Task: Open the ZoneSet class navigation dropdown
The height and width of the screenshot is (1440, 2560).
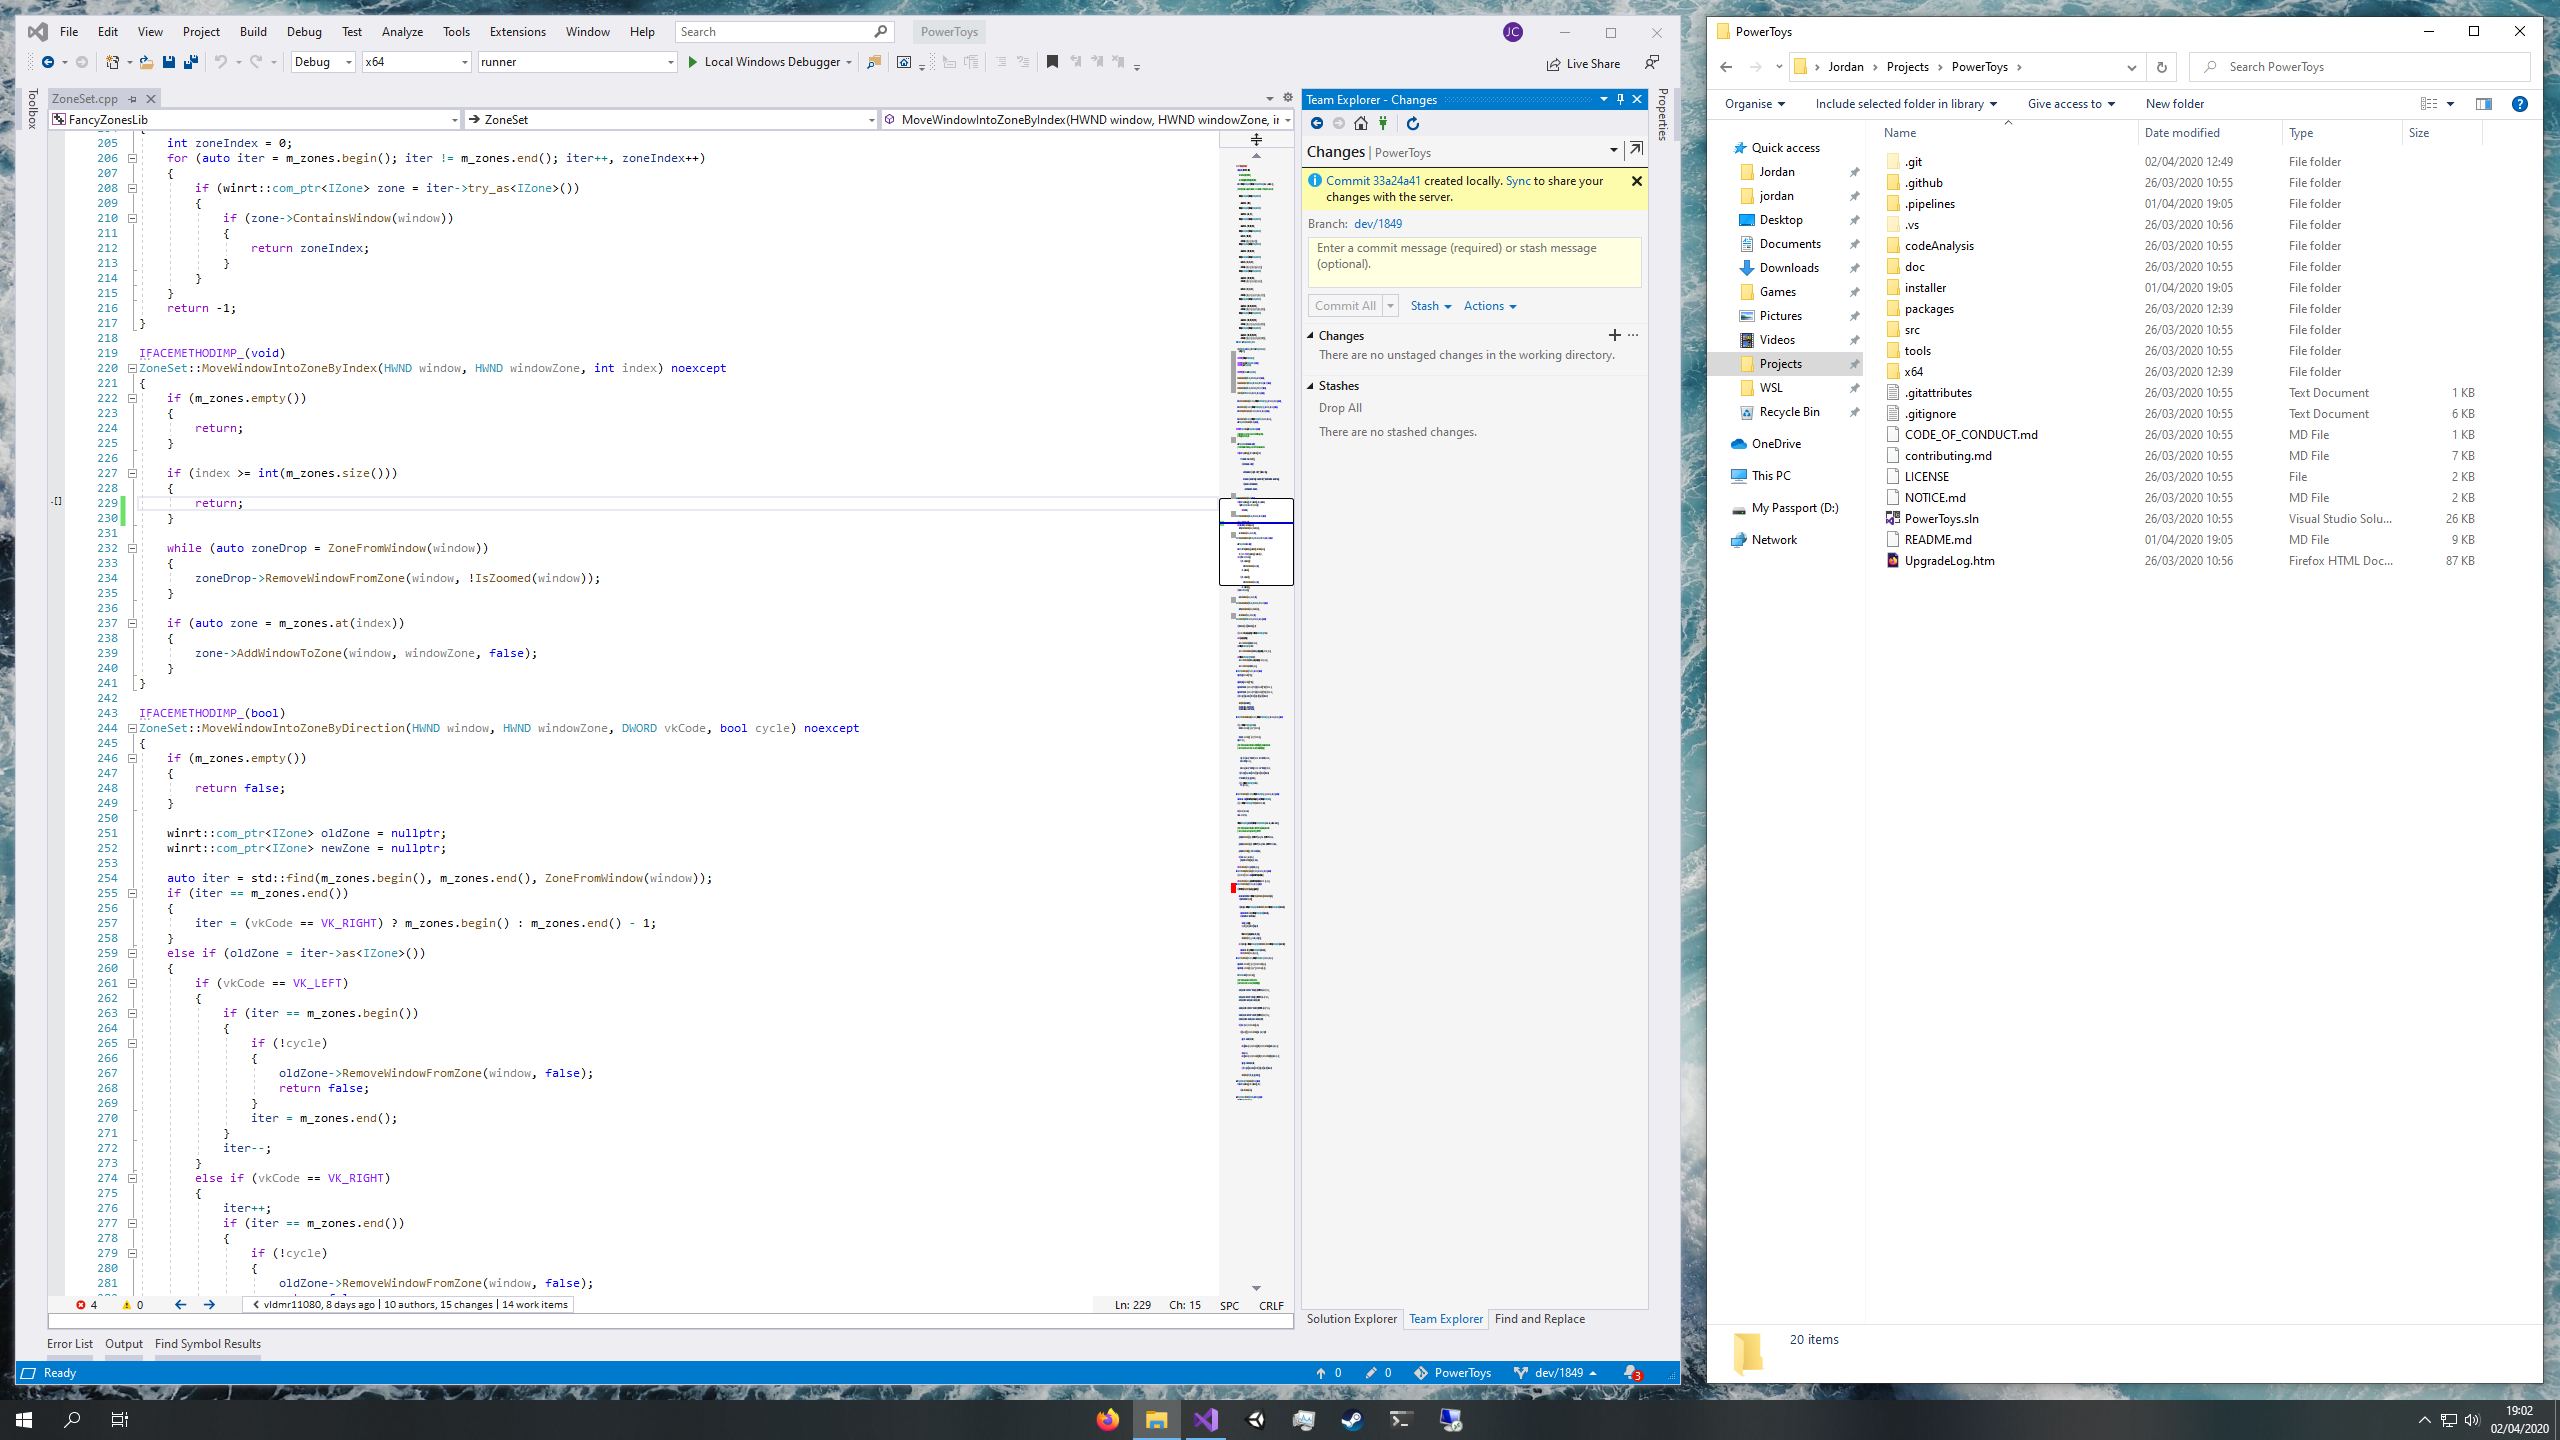Action: coord(671,119)
